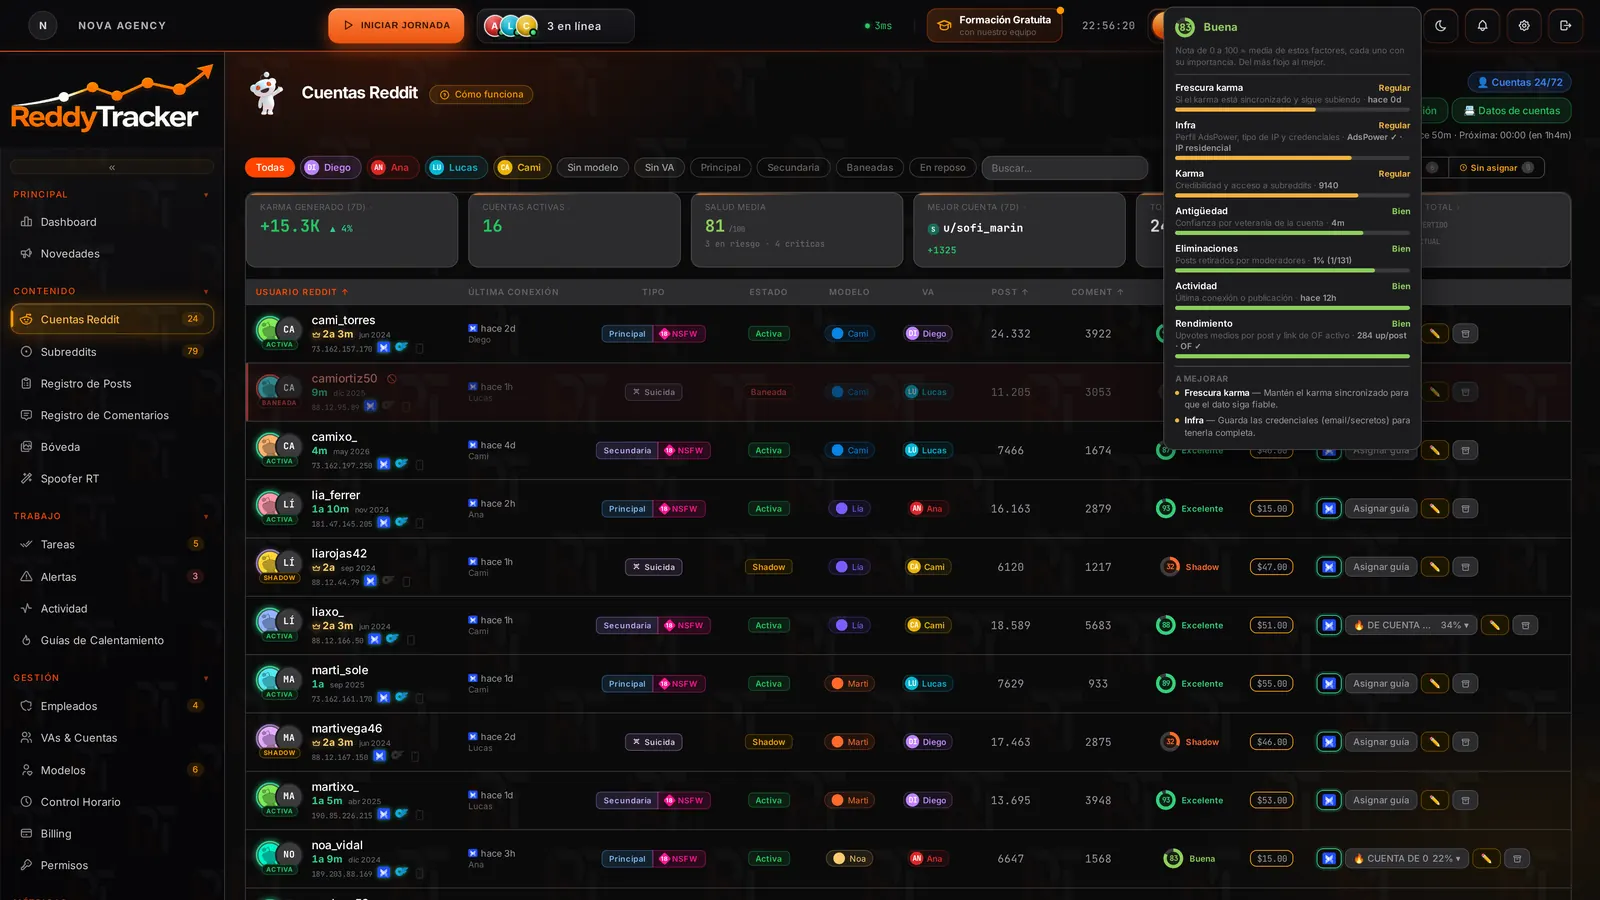
Task: Click the archive icon for martixo_
Action: point(1465,801)
